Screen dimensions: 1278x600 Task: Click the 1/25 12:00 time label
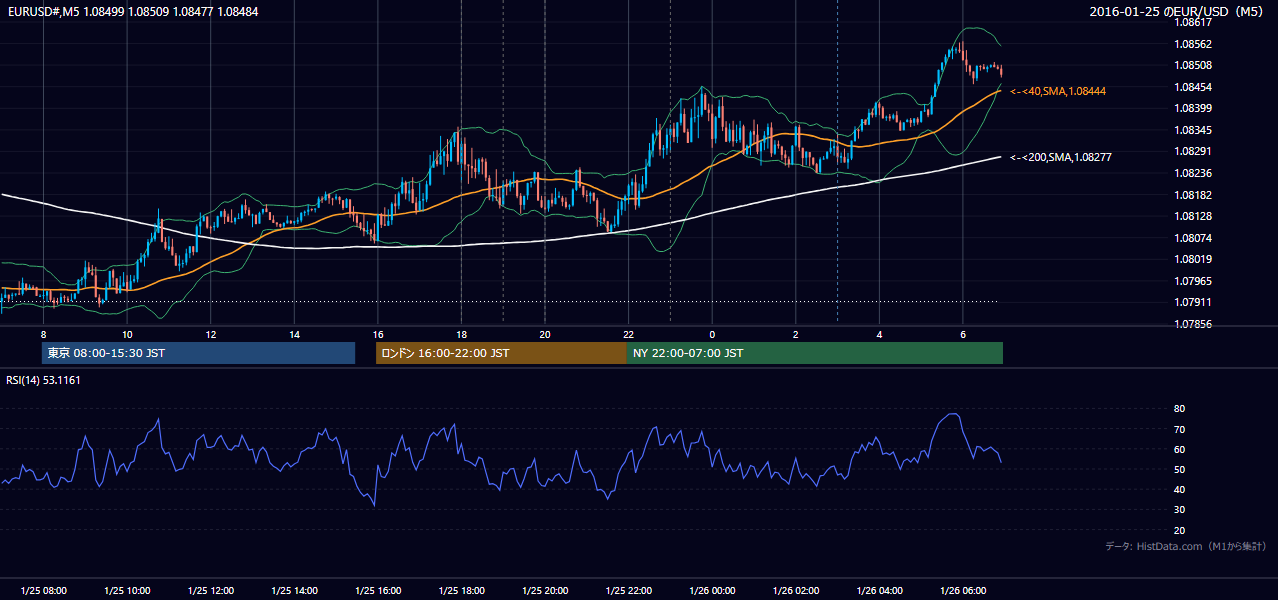pyautogui.click(x=211, y=591)
